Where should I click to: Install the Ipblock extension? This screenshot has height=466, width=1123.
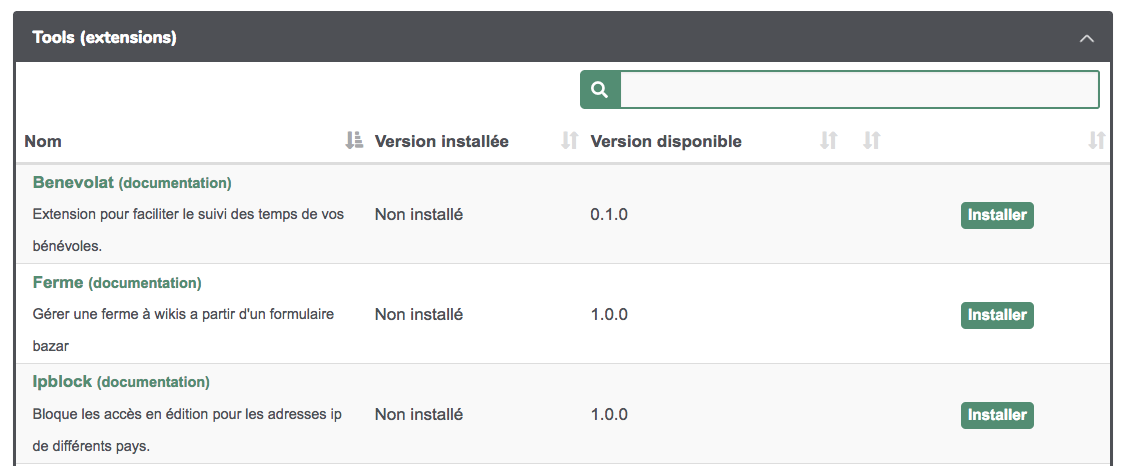tap(996, 415)
